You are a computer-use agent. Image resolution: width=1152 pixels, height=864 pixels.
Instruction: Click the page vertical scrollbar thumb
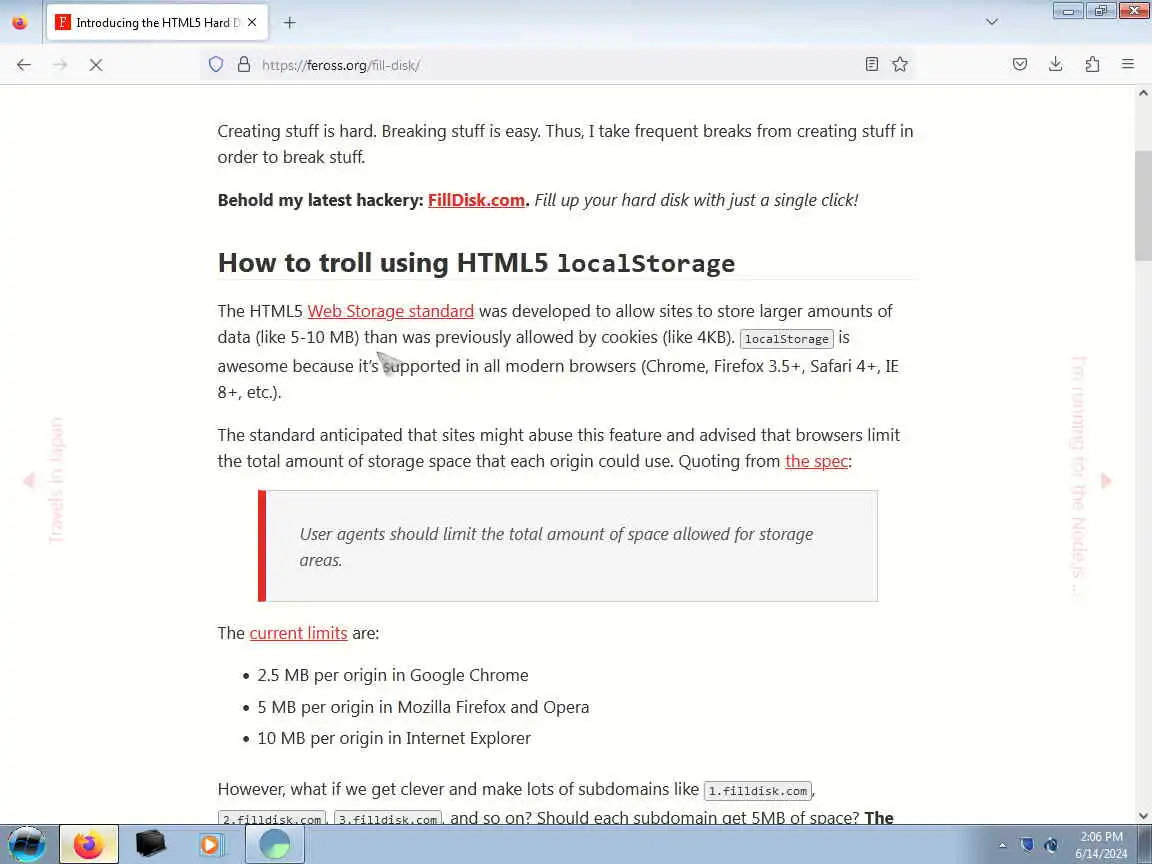[x=1143, y=206]
